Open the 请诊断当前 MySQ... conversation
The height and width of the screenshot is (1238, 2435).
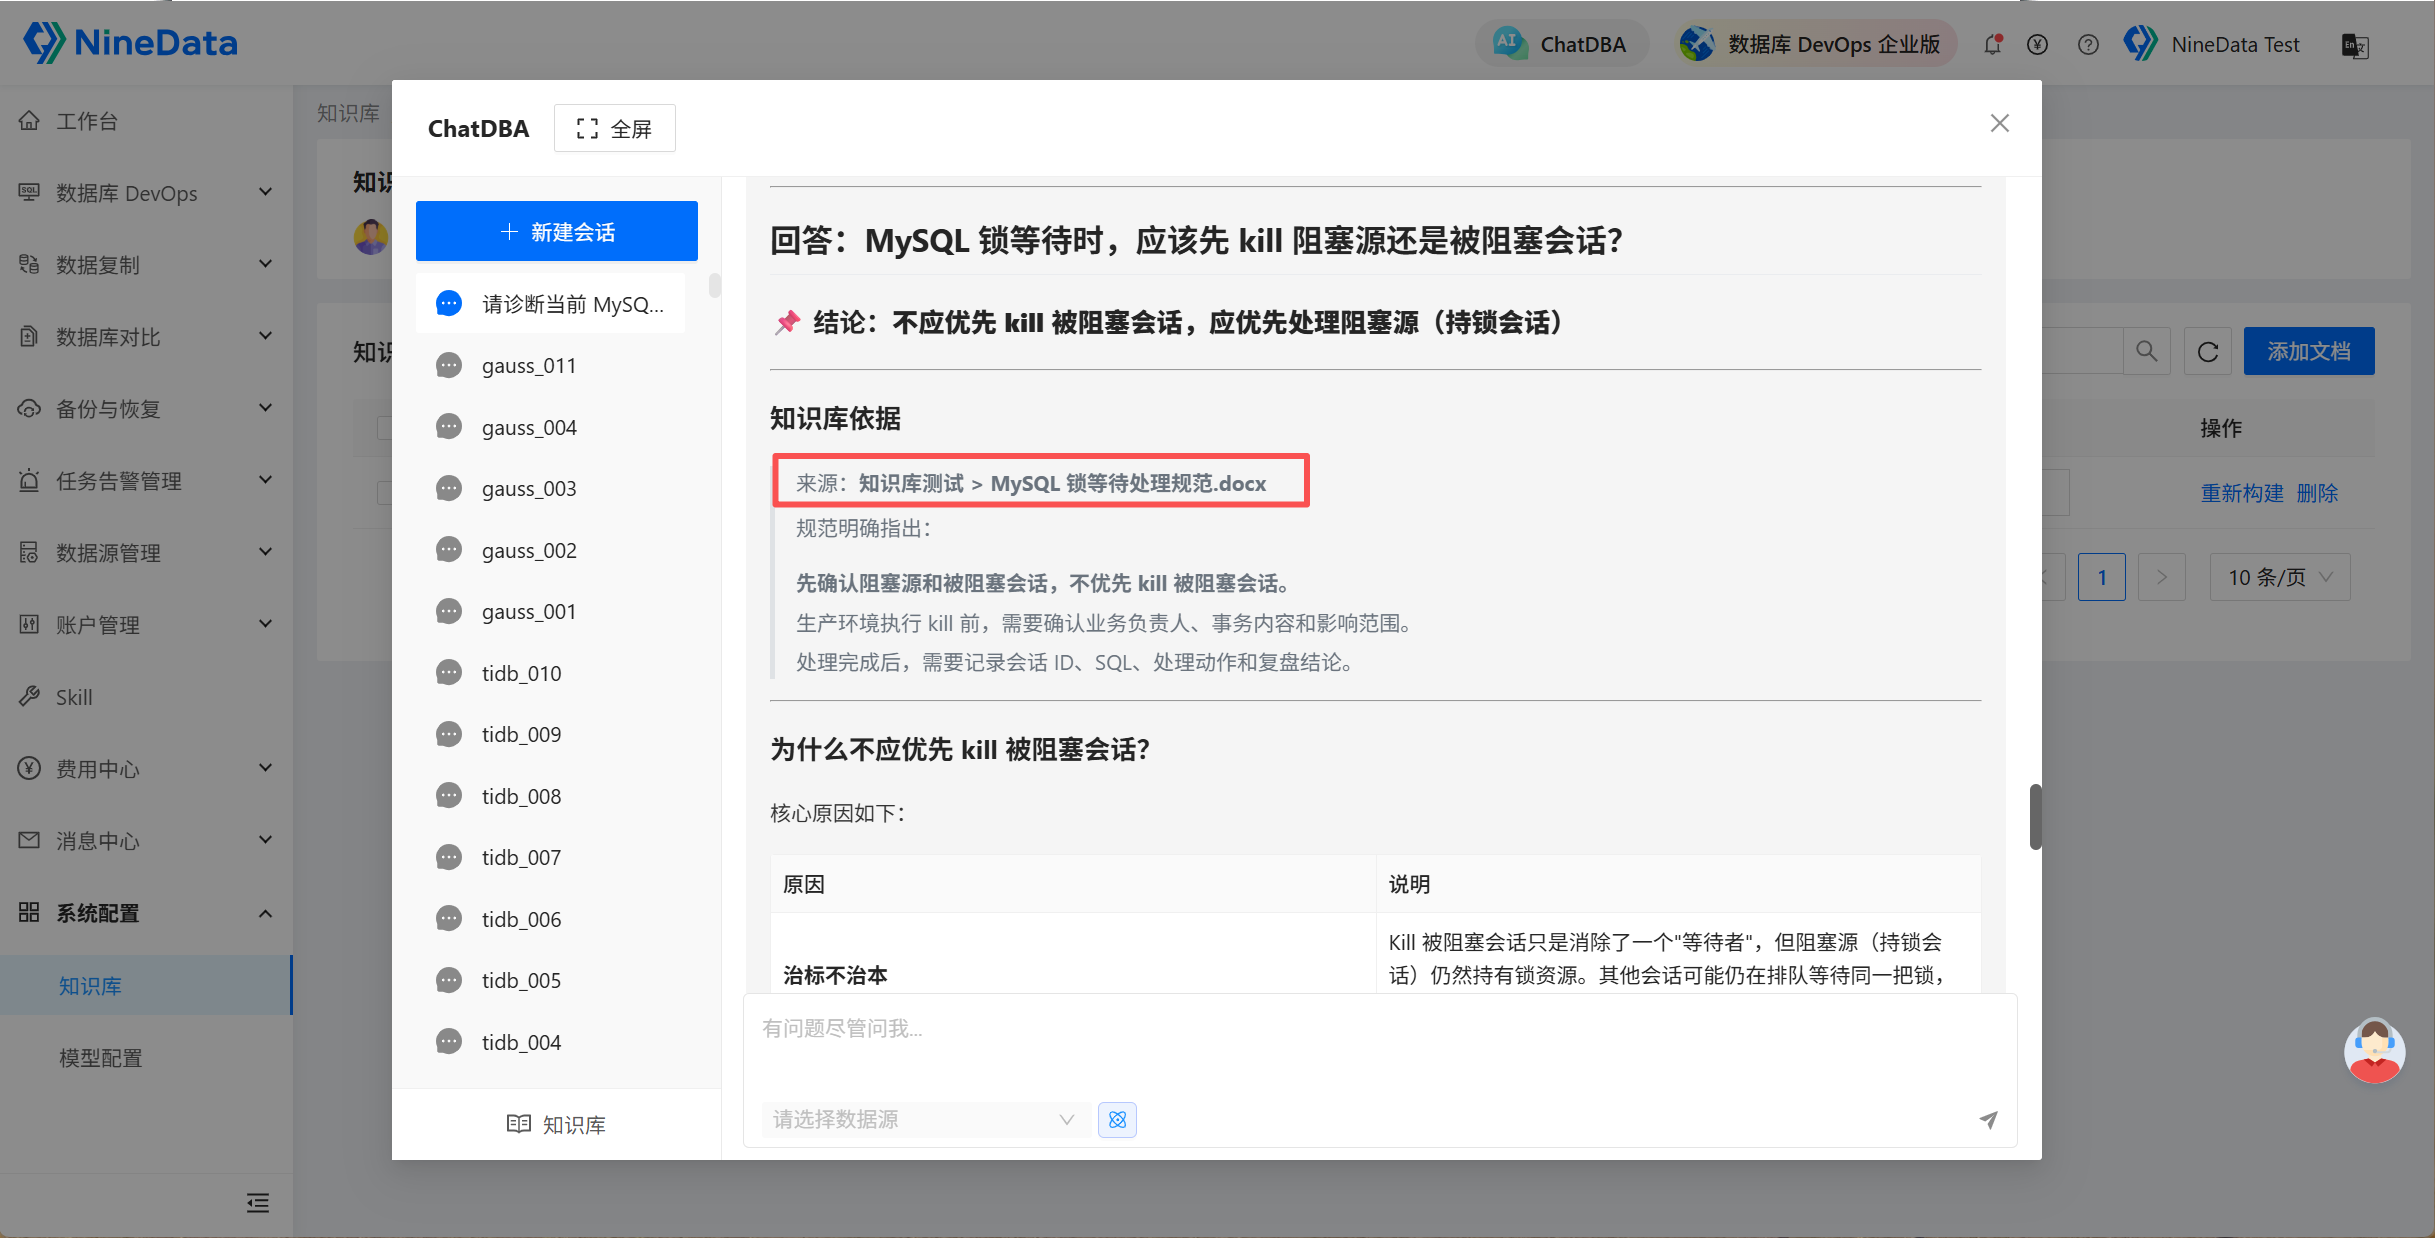pyautogui.click(x=551, y=304)
